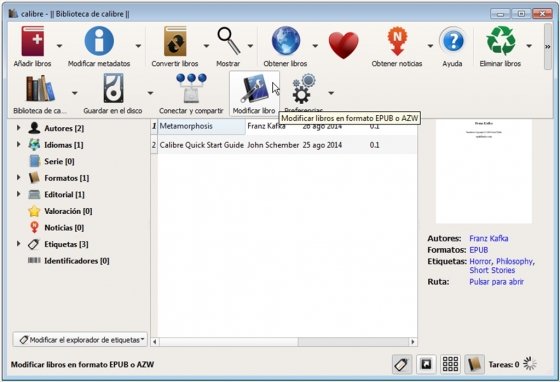Expand Formatos [1] tree node
Viewport: 560px width, 382px height.
pos(19,177)
